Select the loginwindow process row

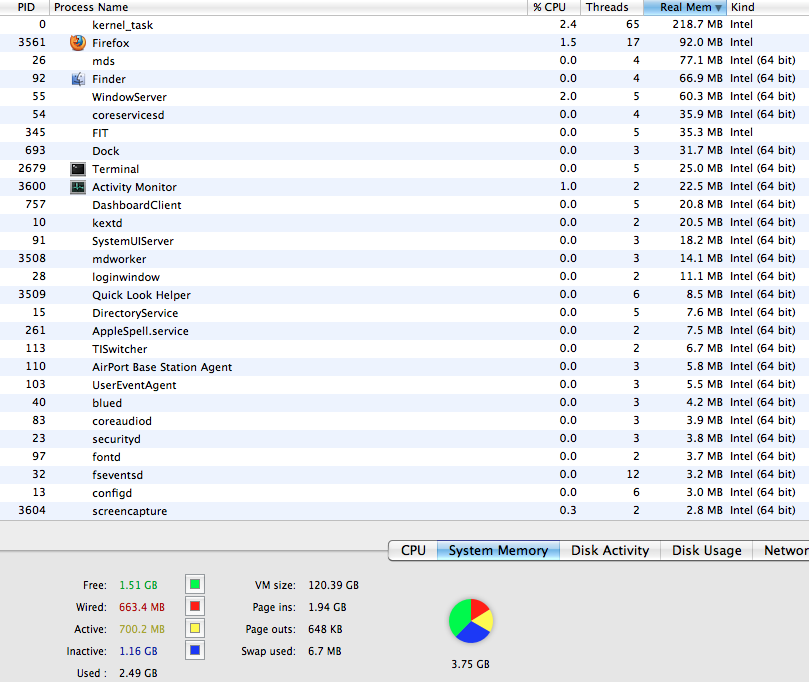click(404, 277)
